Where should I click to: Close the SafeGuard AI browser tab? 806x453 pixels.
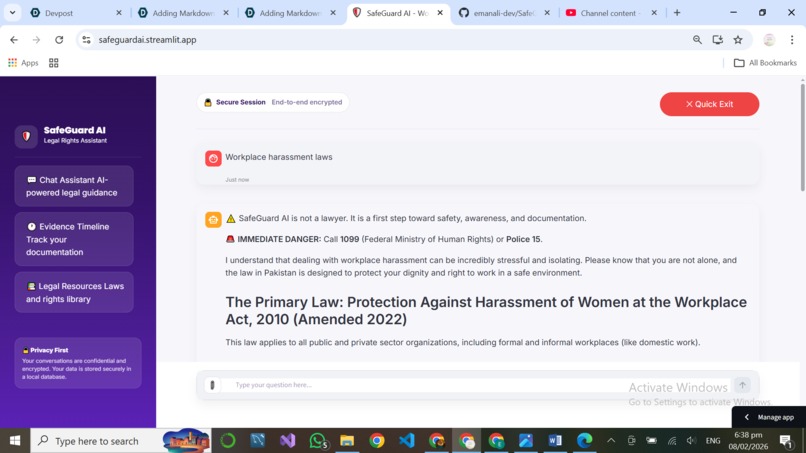tap(440, 13)
